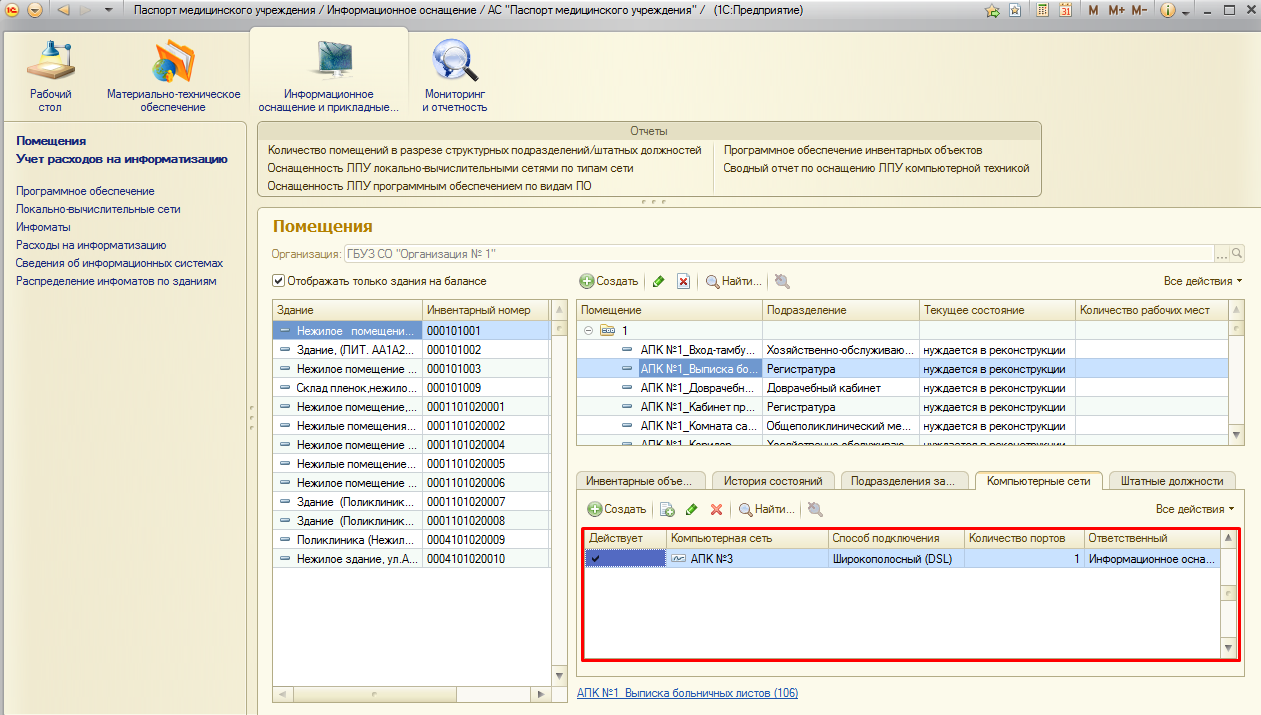Click the pencil edit icon above rooms table
The height and width of the screenshot is (715, 1261).
coord(659,282)
